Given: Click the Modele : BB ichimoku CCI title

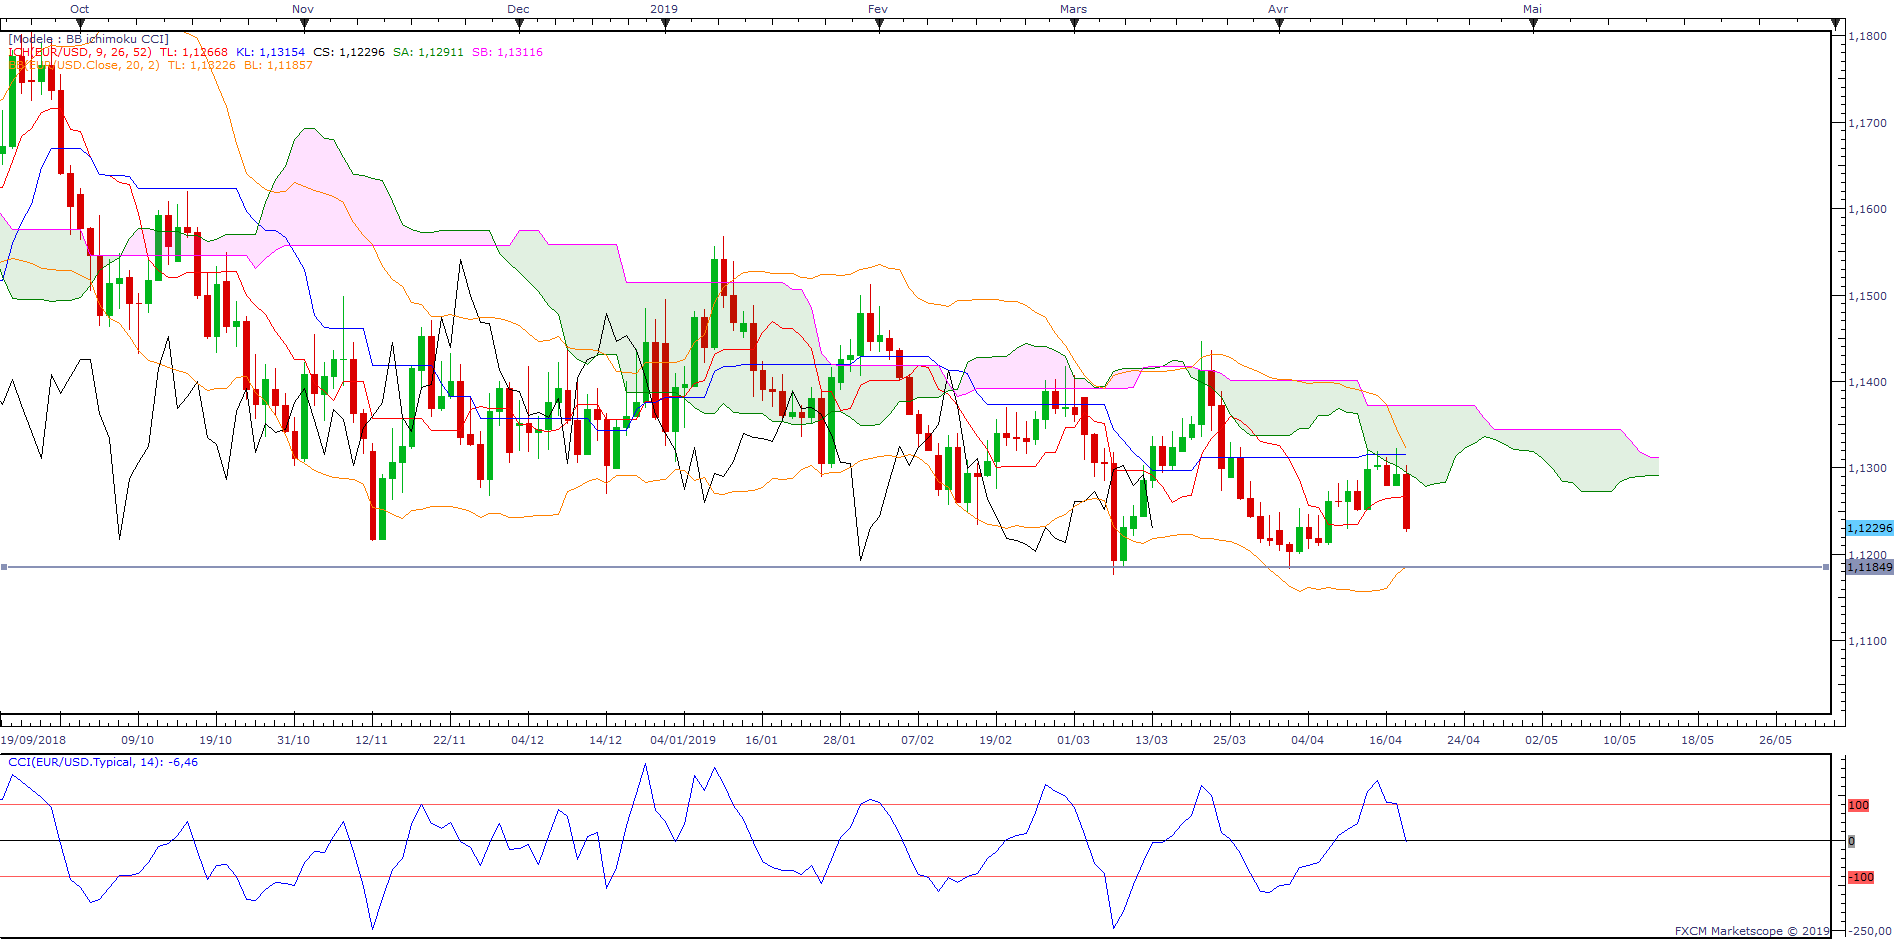Looking at the screenshot, I should coord(88,39).
